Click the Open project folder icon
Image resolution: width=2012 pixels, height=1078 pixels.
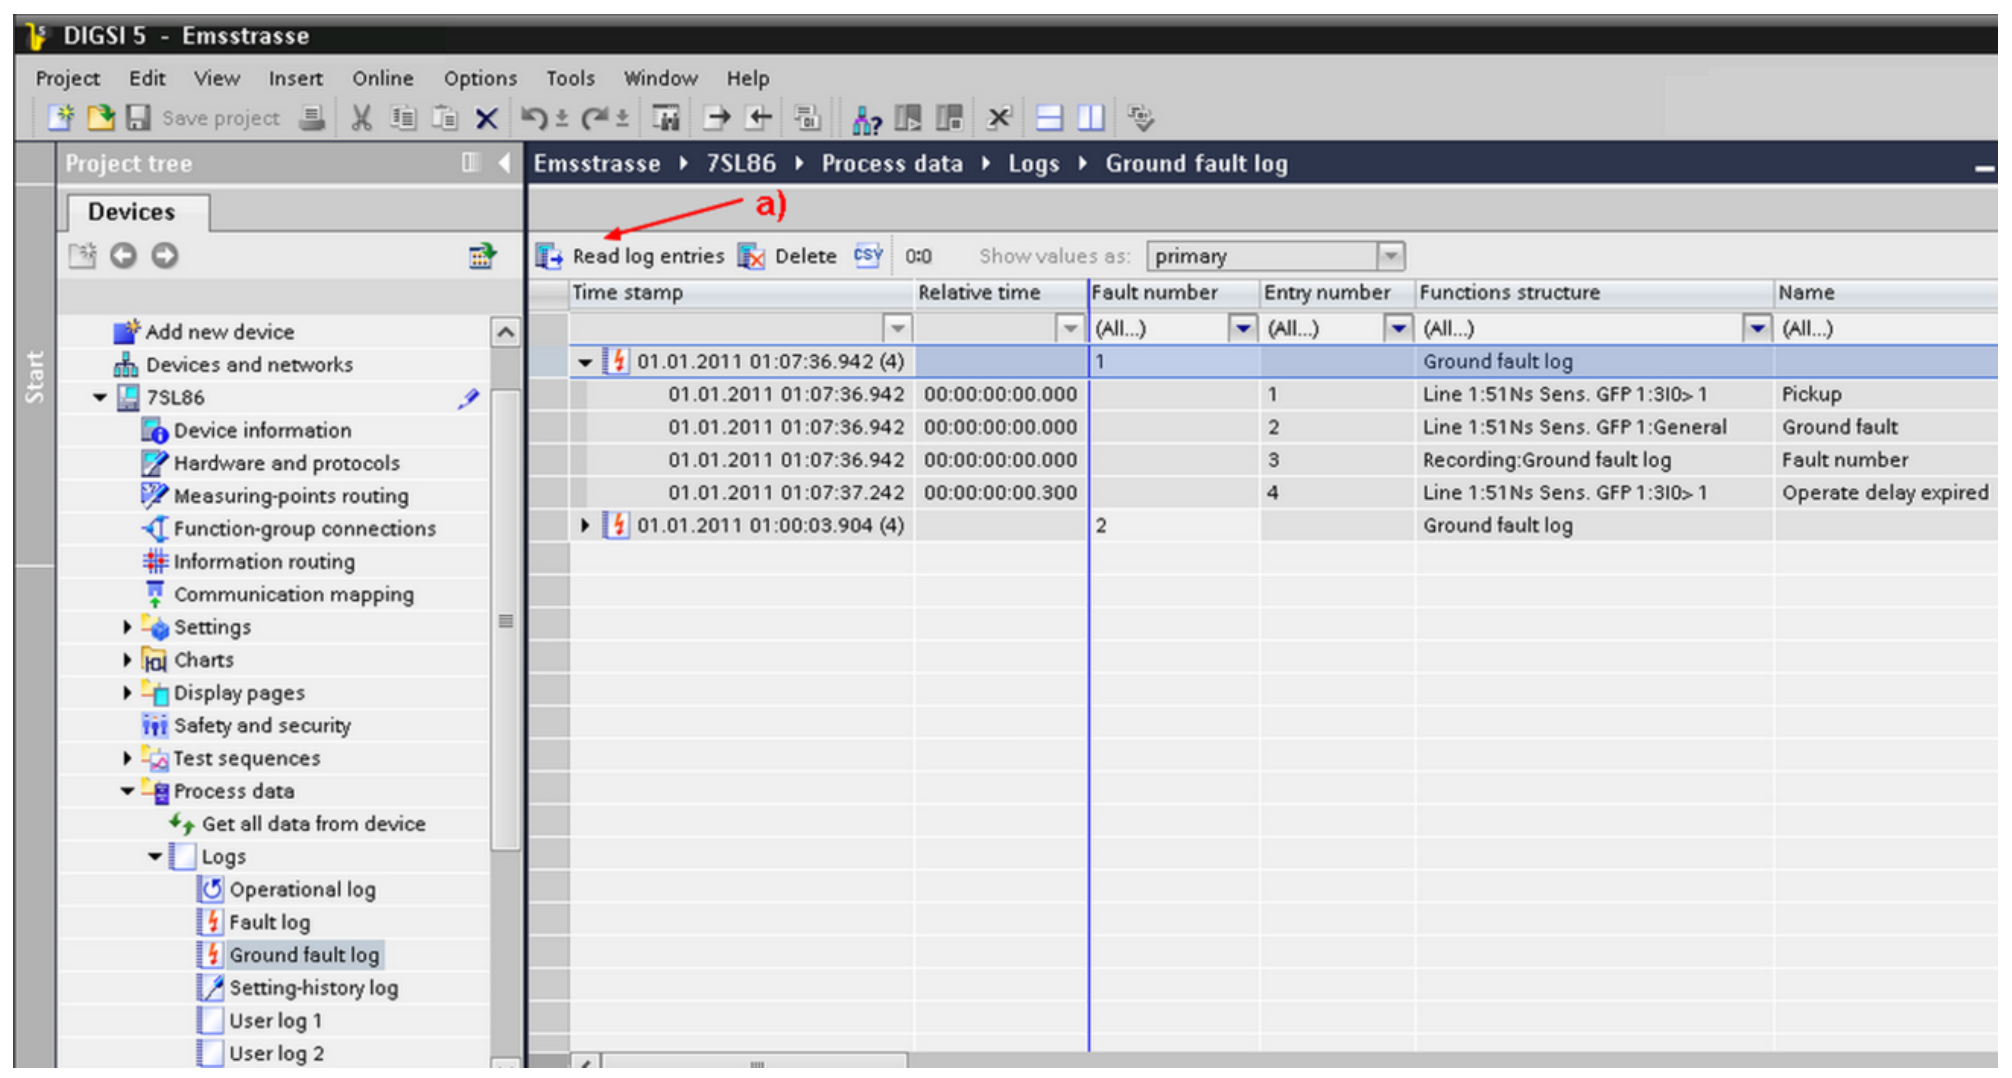(100, 118)
